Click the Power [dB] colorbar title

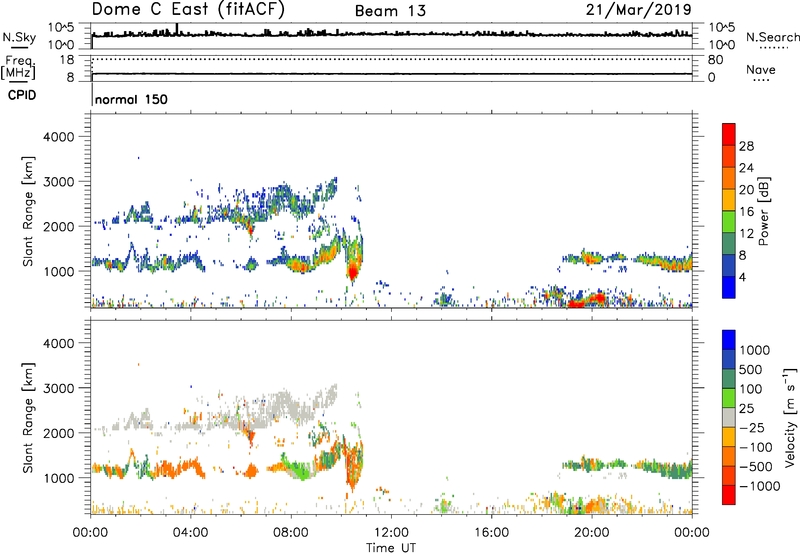[763, 211]
